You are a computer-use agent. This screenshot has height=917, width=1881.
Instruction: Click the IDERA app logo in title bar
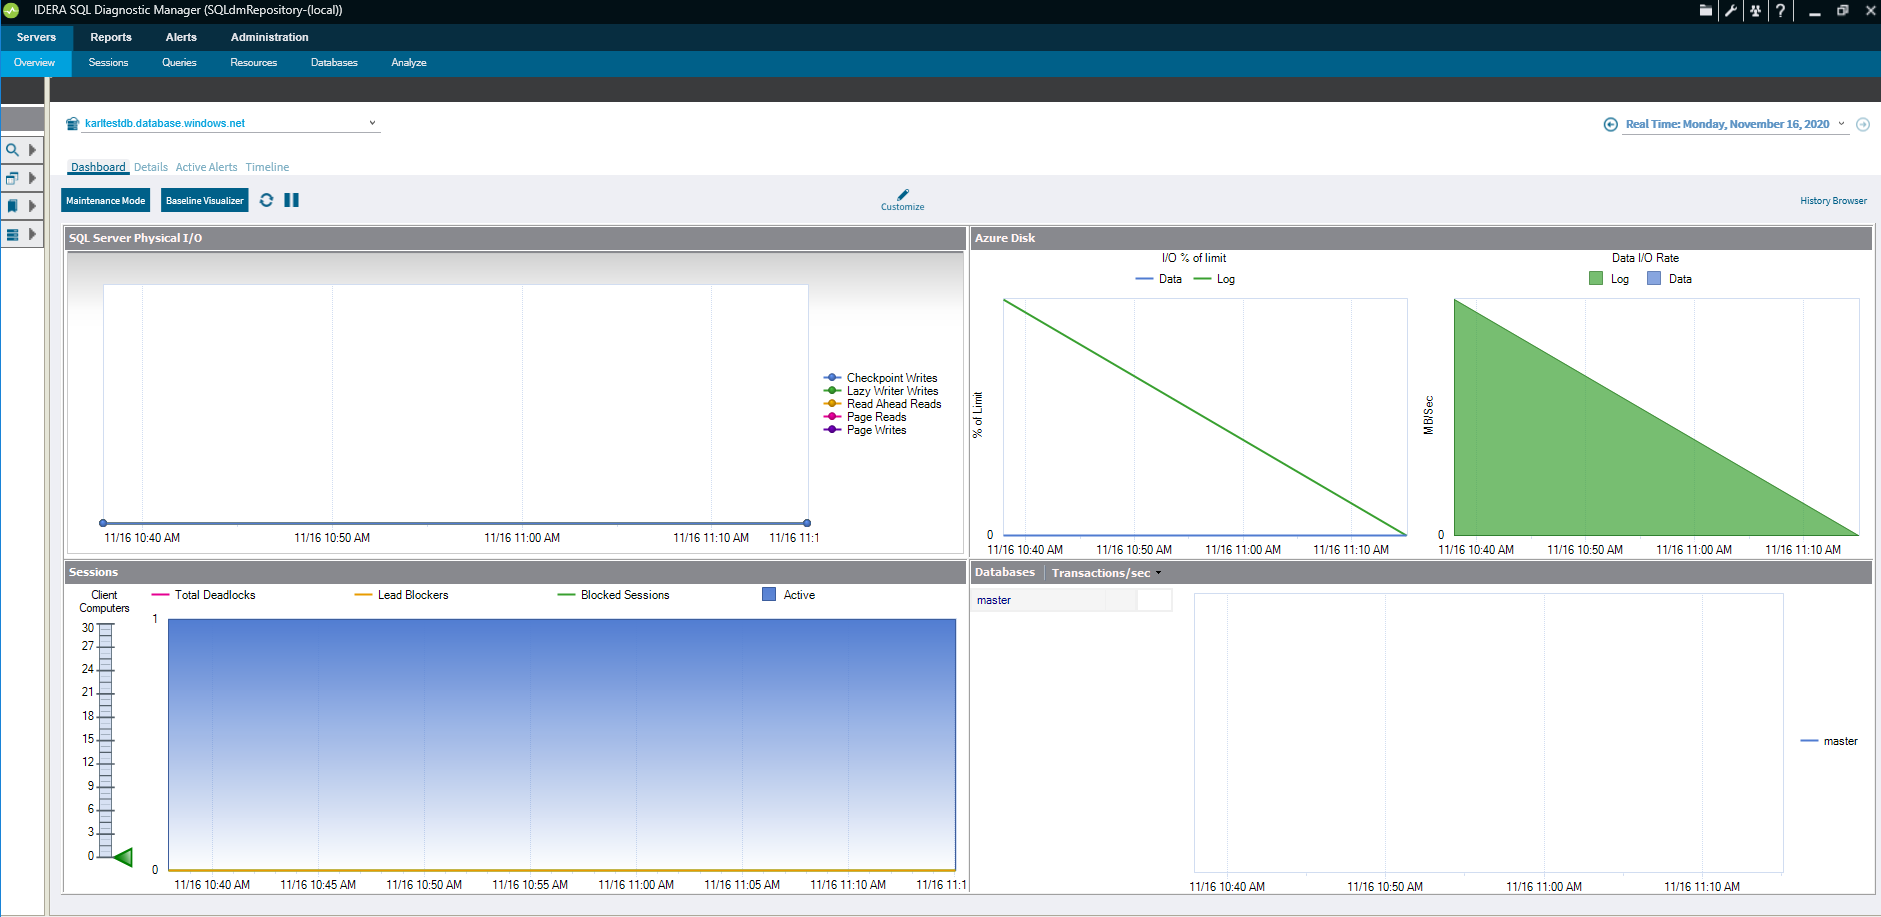tap(12, 11)
